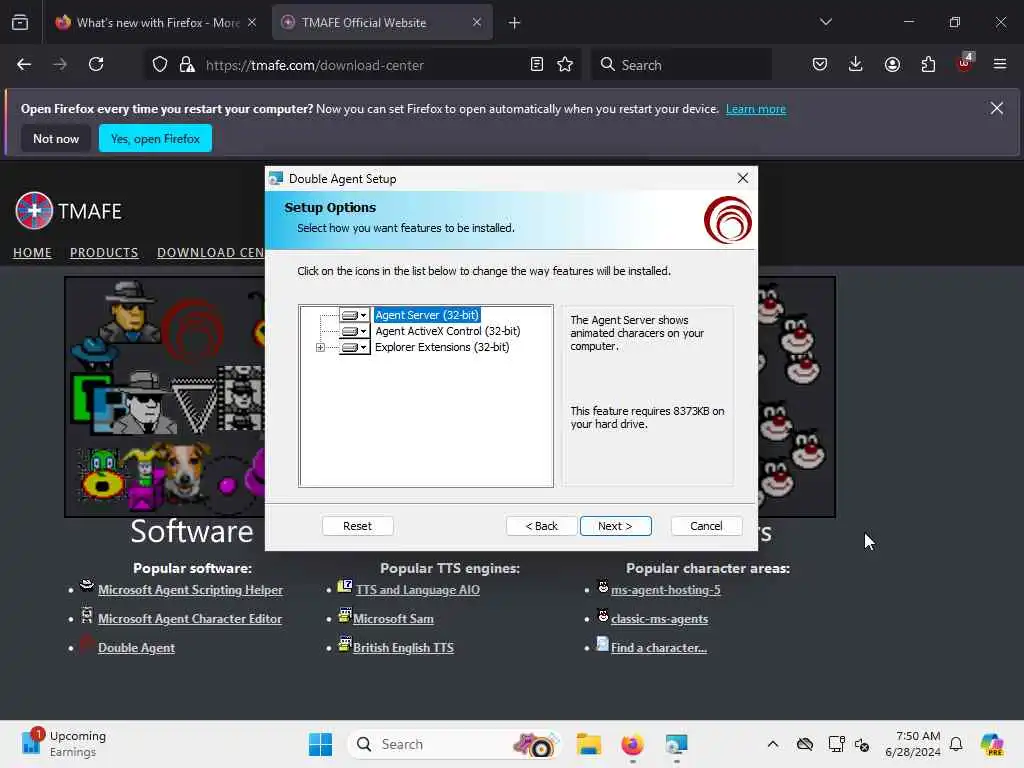The height and width of the screenshot is (768, 1024).
Task: Open Microsoft Sam link
Action: [x=393, y=619]
